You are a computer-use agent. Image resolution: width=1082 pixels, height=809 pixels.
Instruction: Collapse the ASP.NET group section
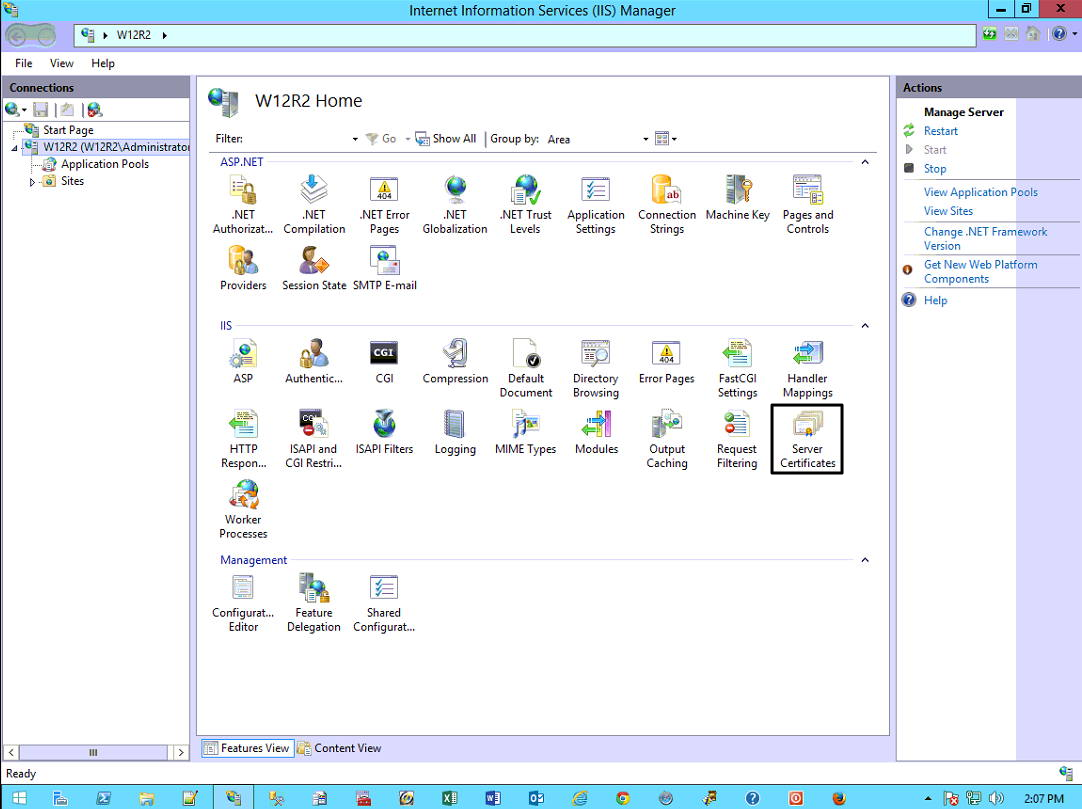[x=865, y=161]
